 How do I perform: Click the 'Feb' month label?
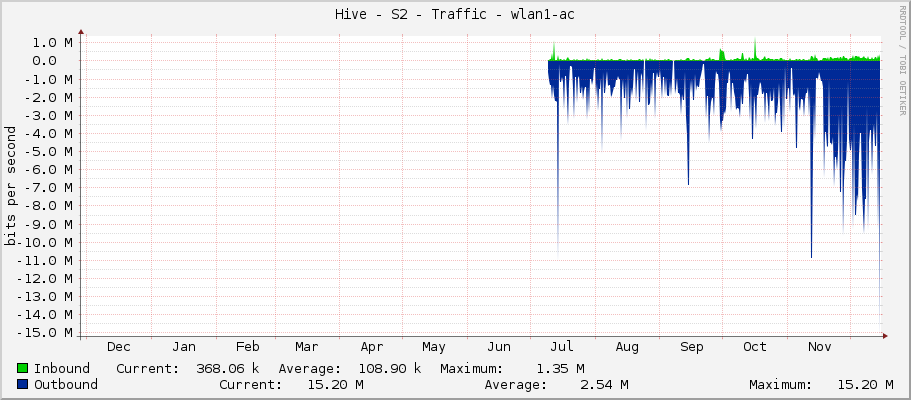point(248,347)
